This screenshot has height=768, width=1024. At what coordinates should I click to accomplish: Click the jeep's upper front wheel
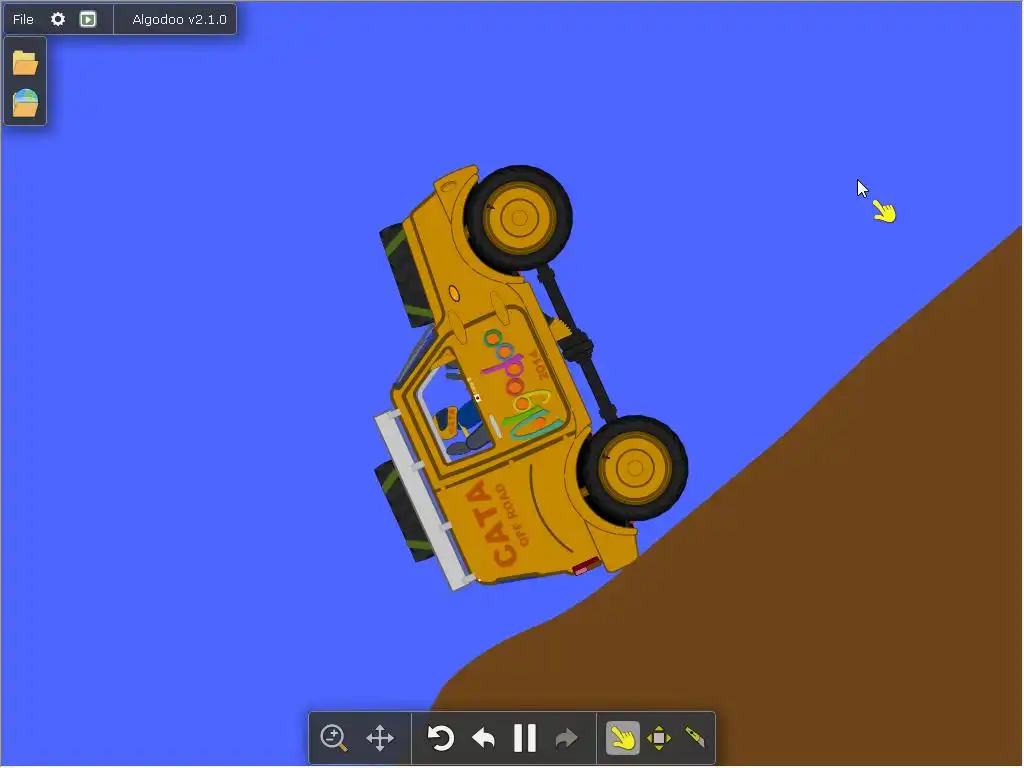coord(519,218)
